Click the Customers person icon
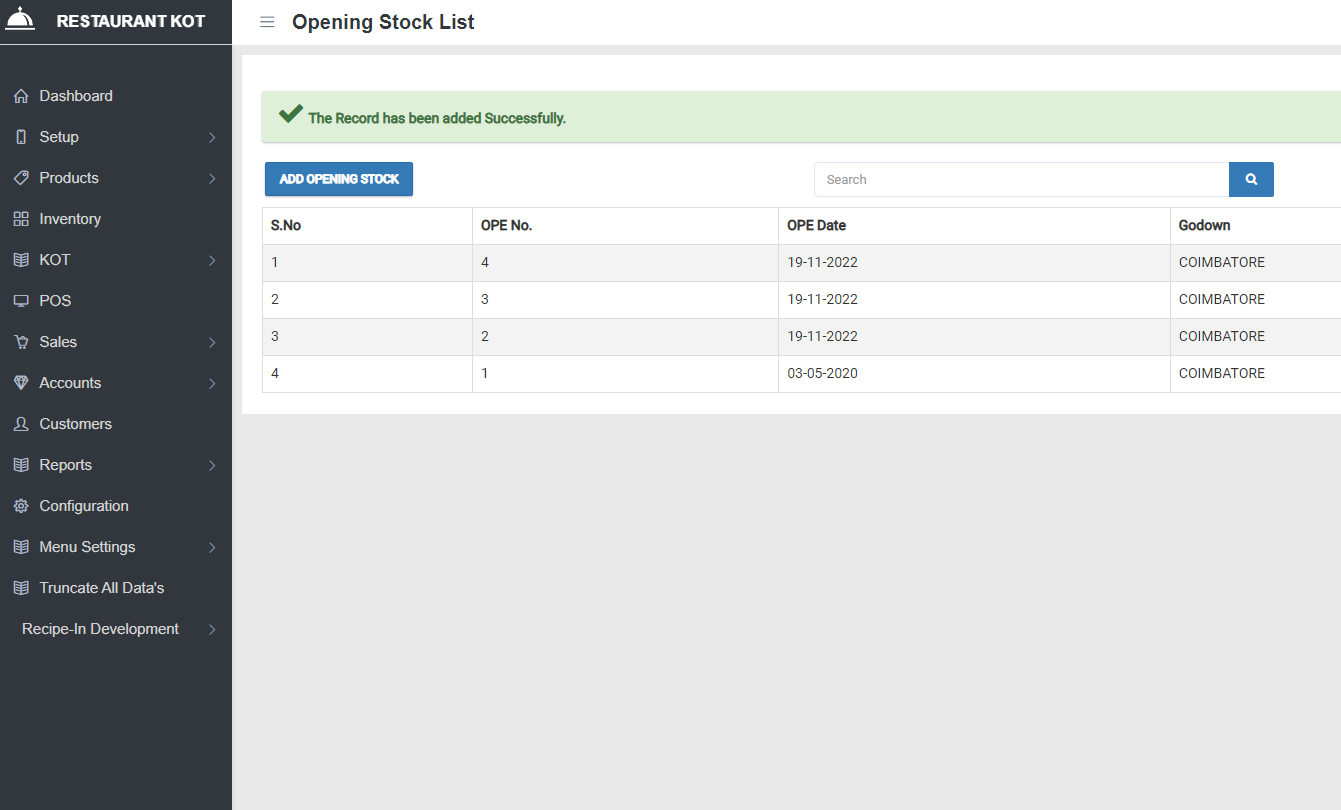This screenshot has height=810, width=1341. pyautogui.click(x=21, y=424)
